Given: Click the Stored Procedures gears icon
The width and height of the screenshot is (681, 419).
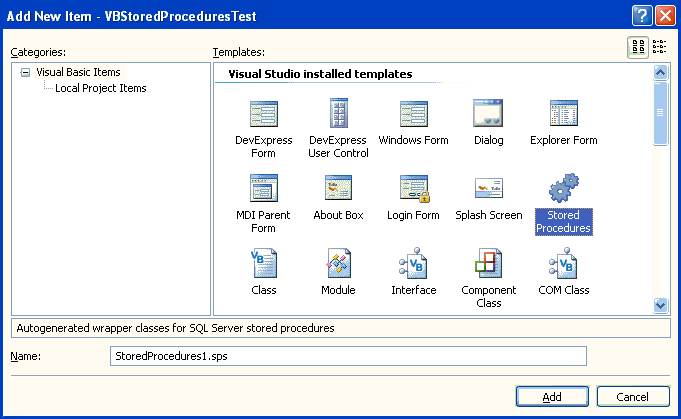Looking at the screenshot, I should [564, 188].
